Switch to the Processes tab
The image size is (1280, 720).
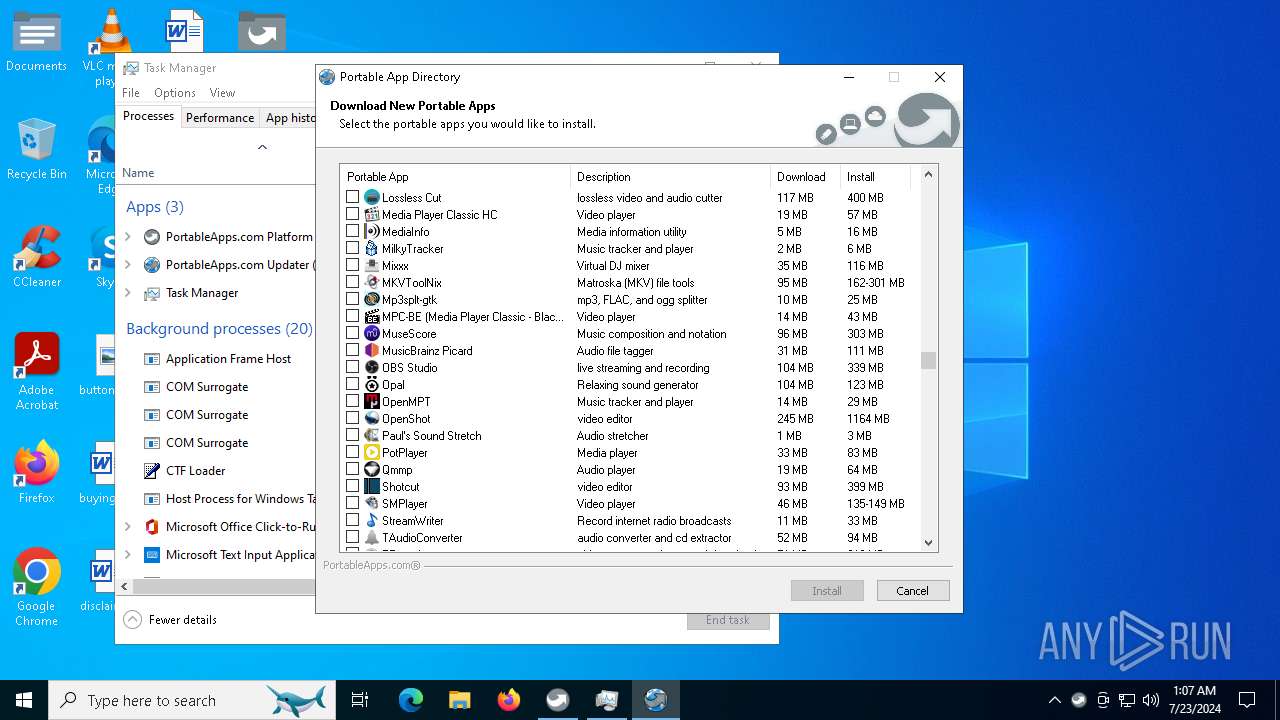148,116
